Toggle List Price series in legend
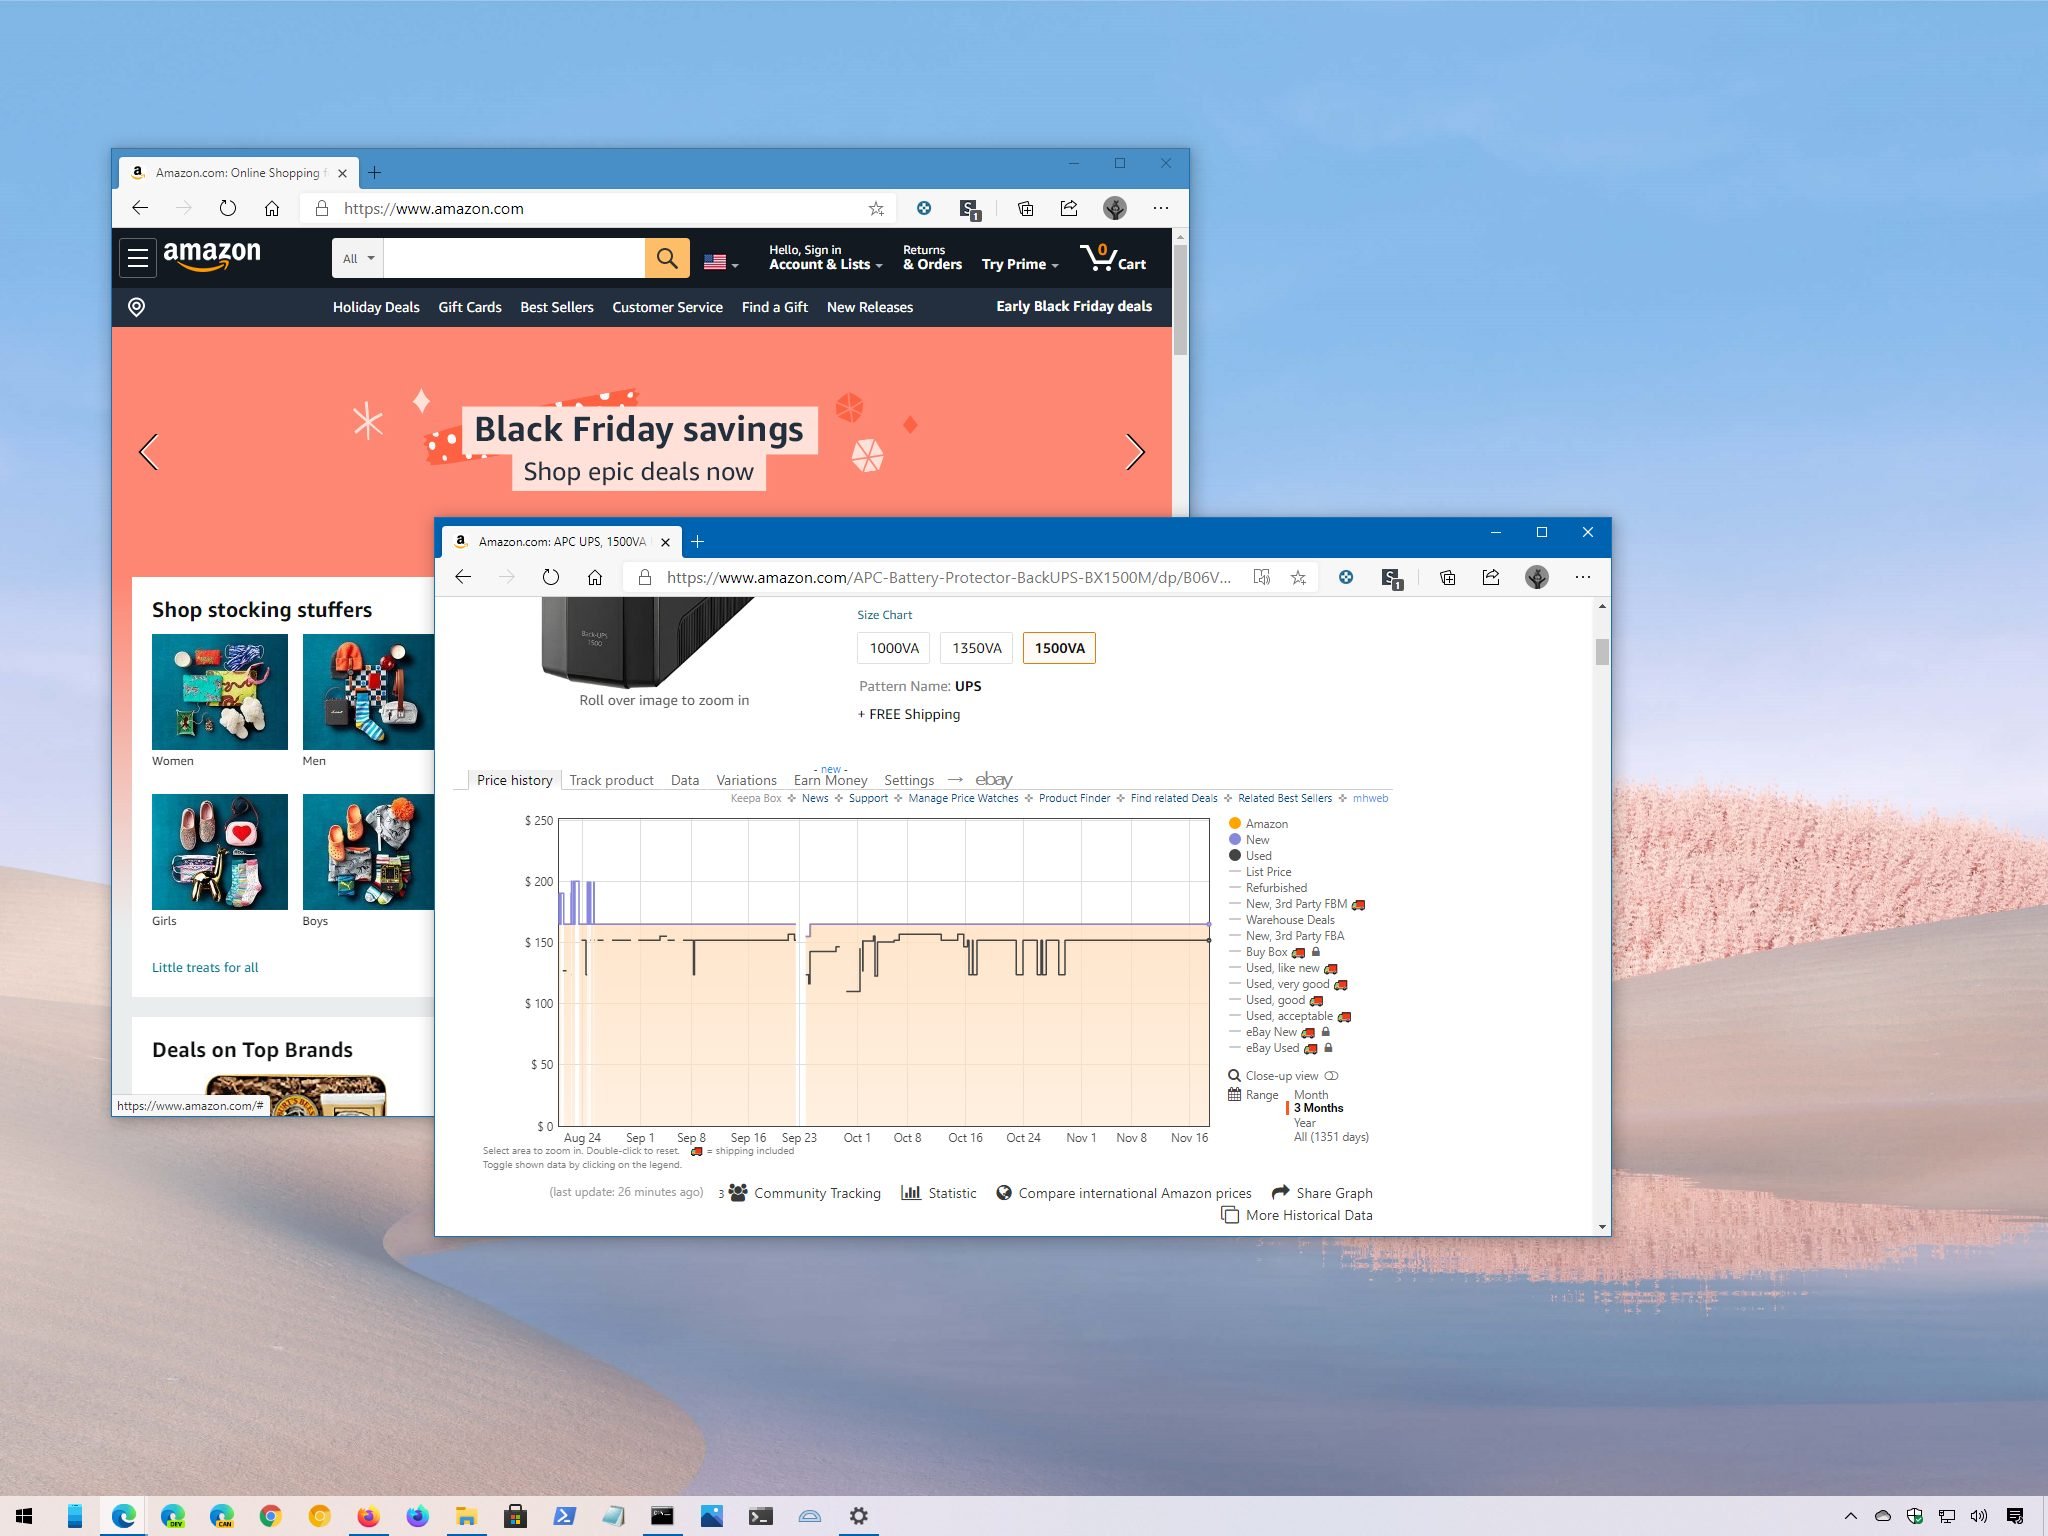The image size is (2048, 1536). 1260,872
